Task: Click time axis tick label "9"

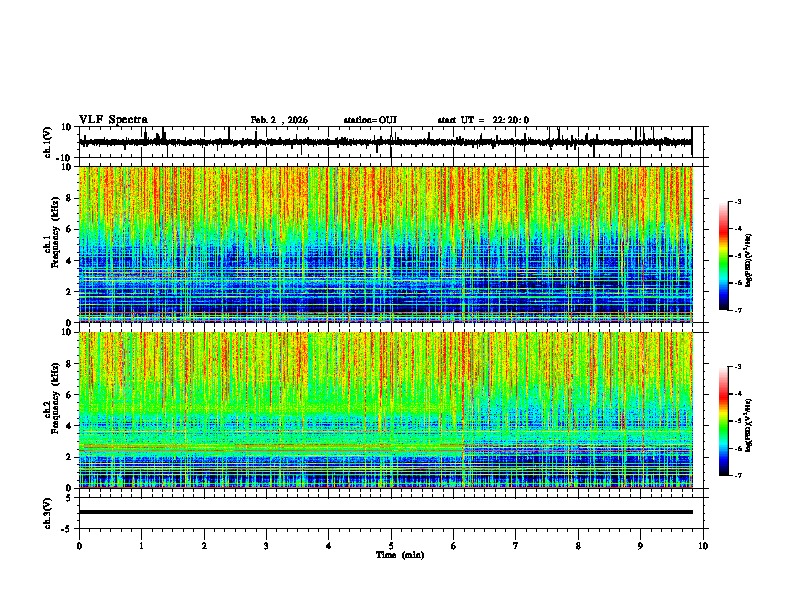Action: point(640,546)
